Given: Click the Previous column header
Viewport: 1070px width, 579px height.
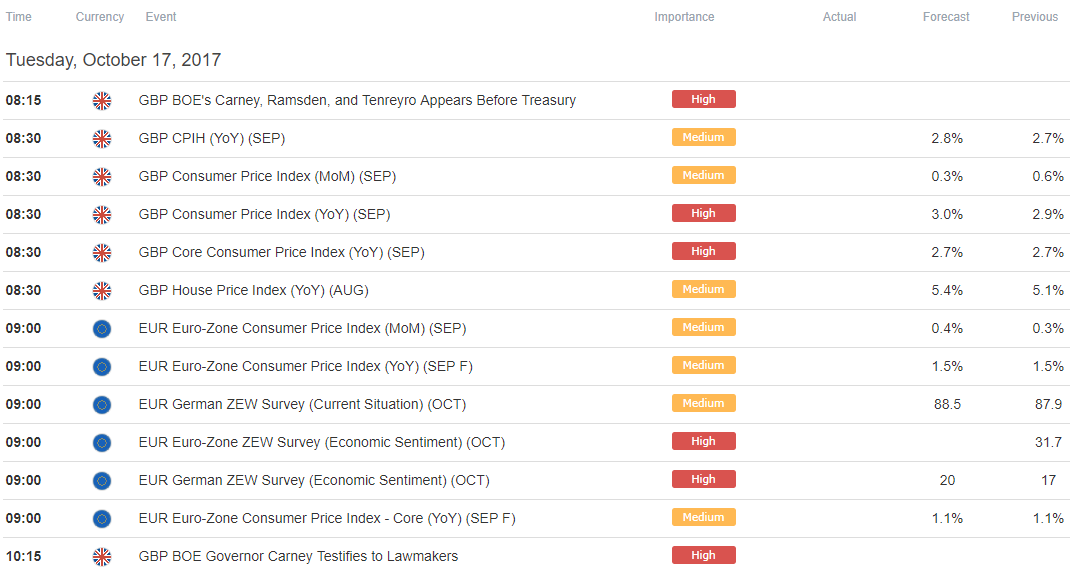Looking at the screenshot, I should pyautogui.click(x=1035, y=17).
